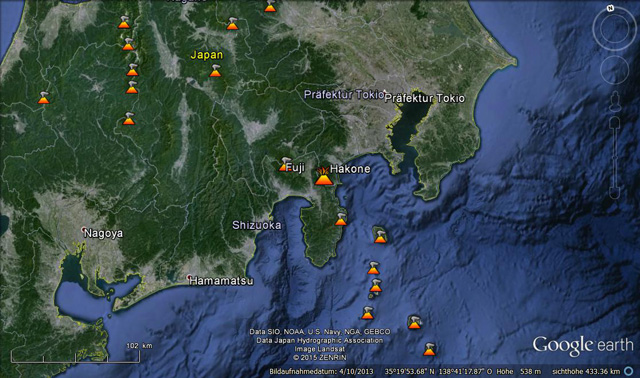Click the Google earth logo
This screenshot has height=378, width=640.
click(583, 346)
